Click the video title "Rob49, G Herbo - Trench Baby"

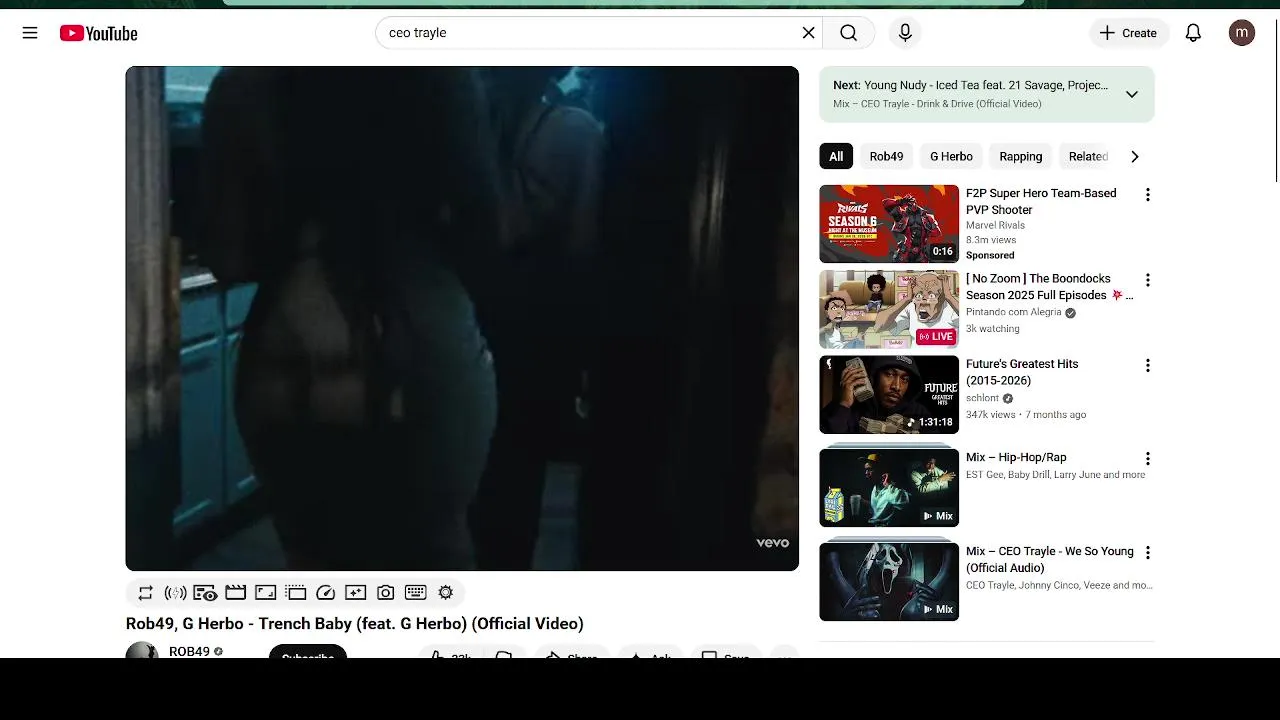(x=355, y=624)
